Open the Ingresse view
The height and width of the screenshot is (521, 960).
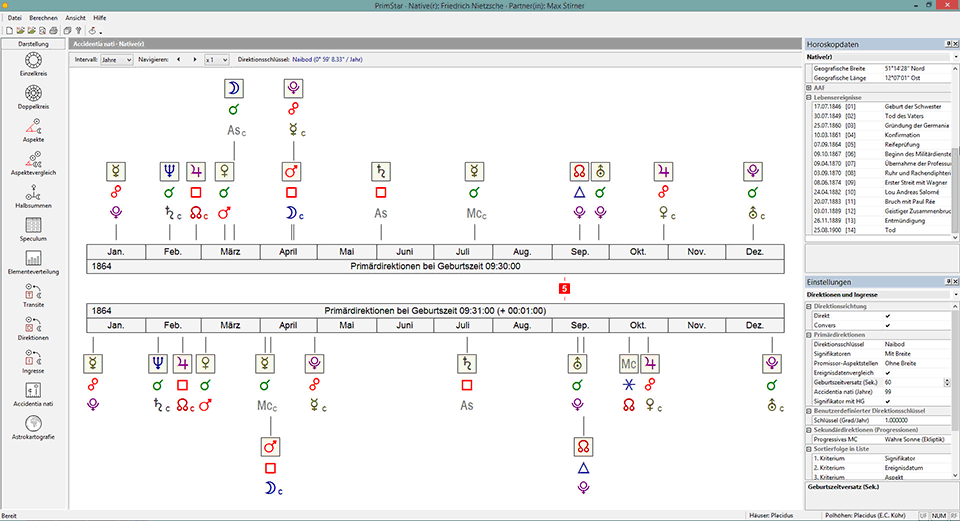(33, 361)
